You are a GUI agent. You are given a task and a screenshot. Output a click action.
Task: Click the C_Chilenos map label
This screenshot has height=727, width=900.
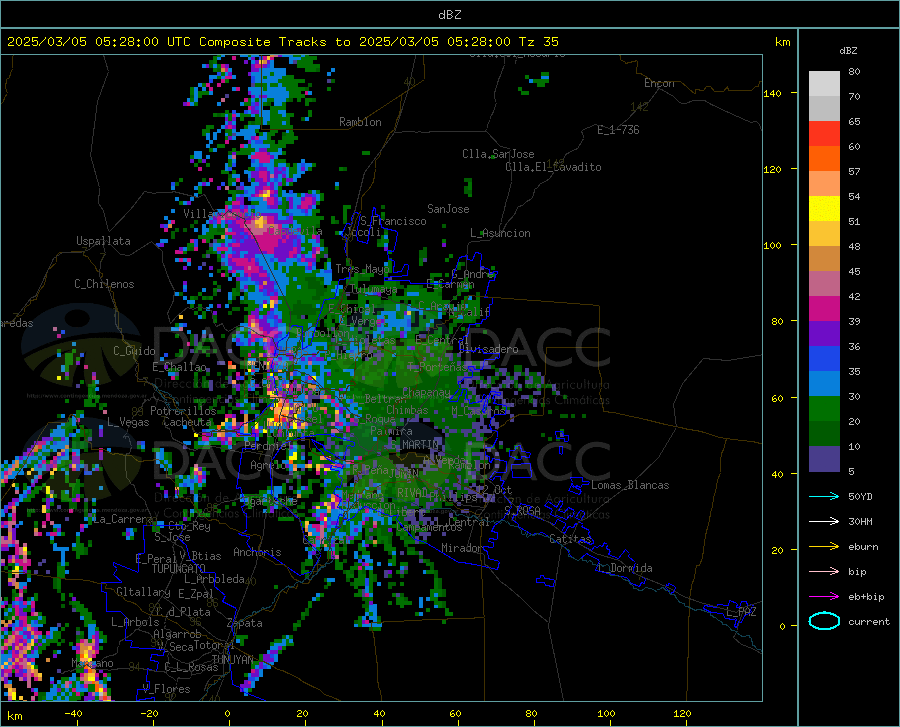coord(104,284)
